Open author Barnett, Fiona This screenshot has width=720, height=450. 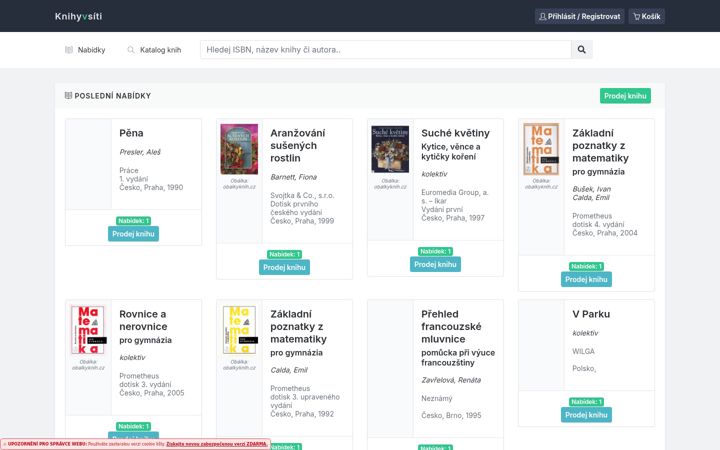293,177
